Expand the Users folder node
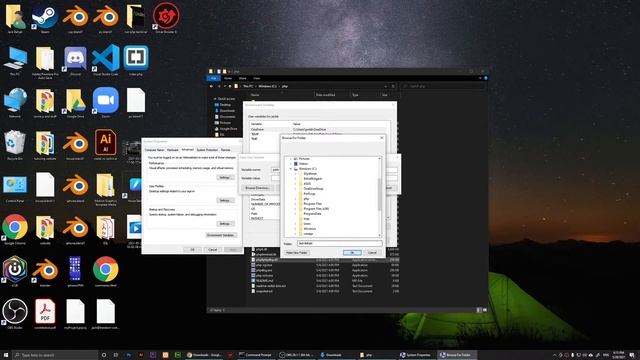The width and height of the screenshot is (640, 360). pos(296,224)
